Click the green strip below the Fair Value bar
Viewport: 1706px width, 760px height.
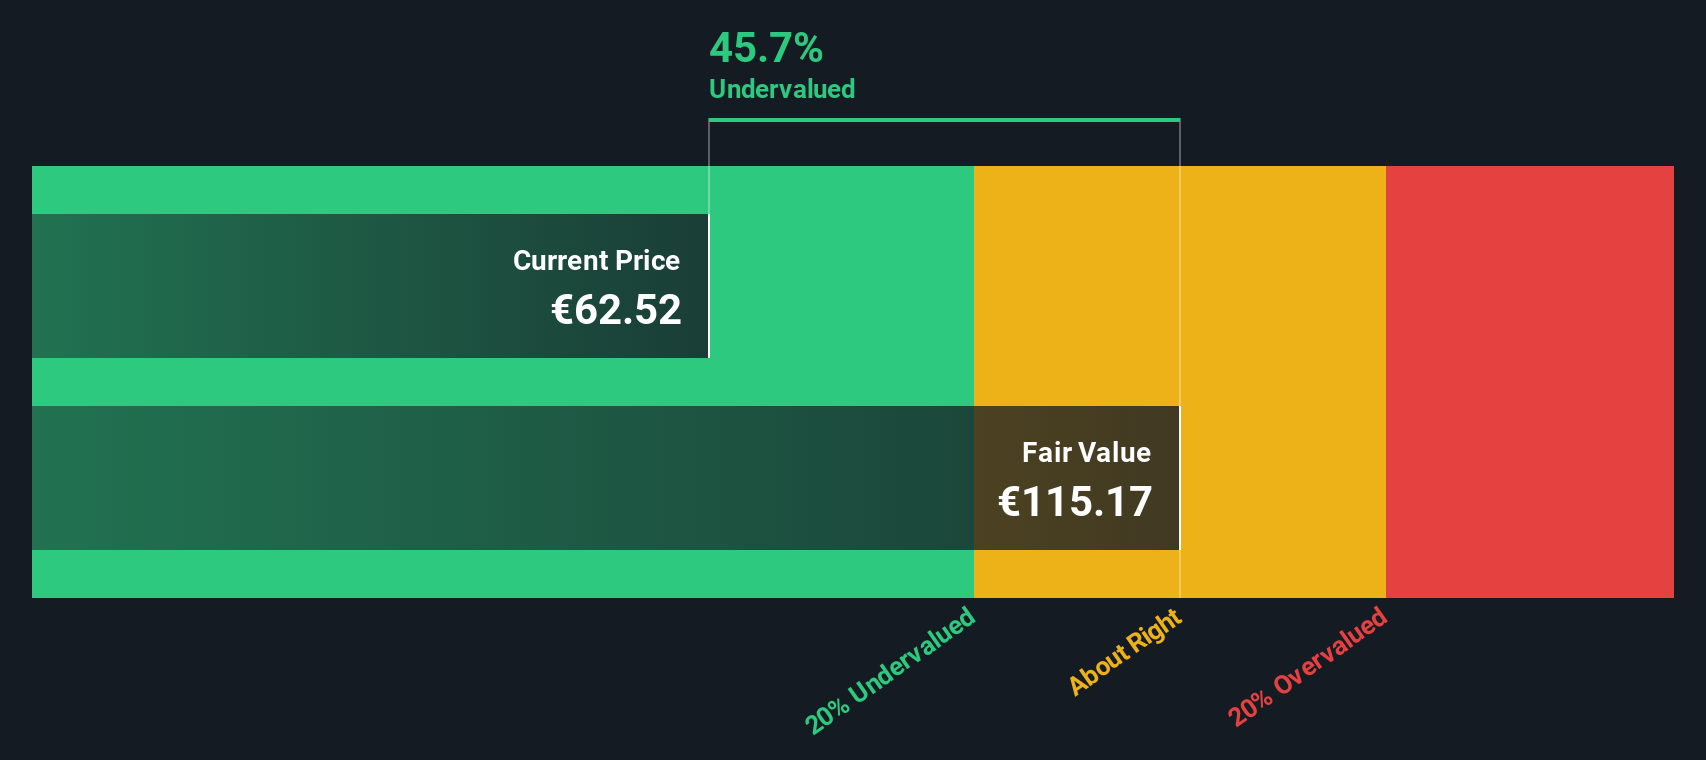(x=500, y=574)
